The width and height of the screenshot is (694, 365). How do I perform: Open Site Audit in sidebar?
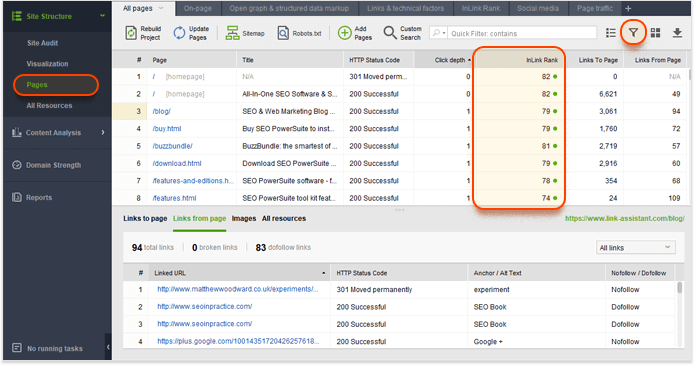42,43
